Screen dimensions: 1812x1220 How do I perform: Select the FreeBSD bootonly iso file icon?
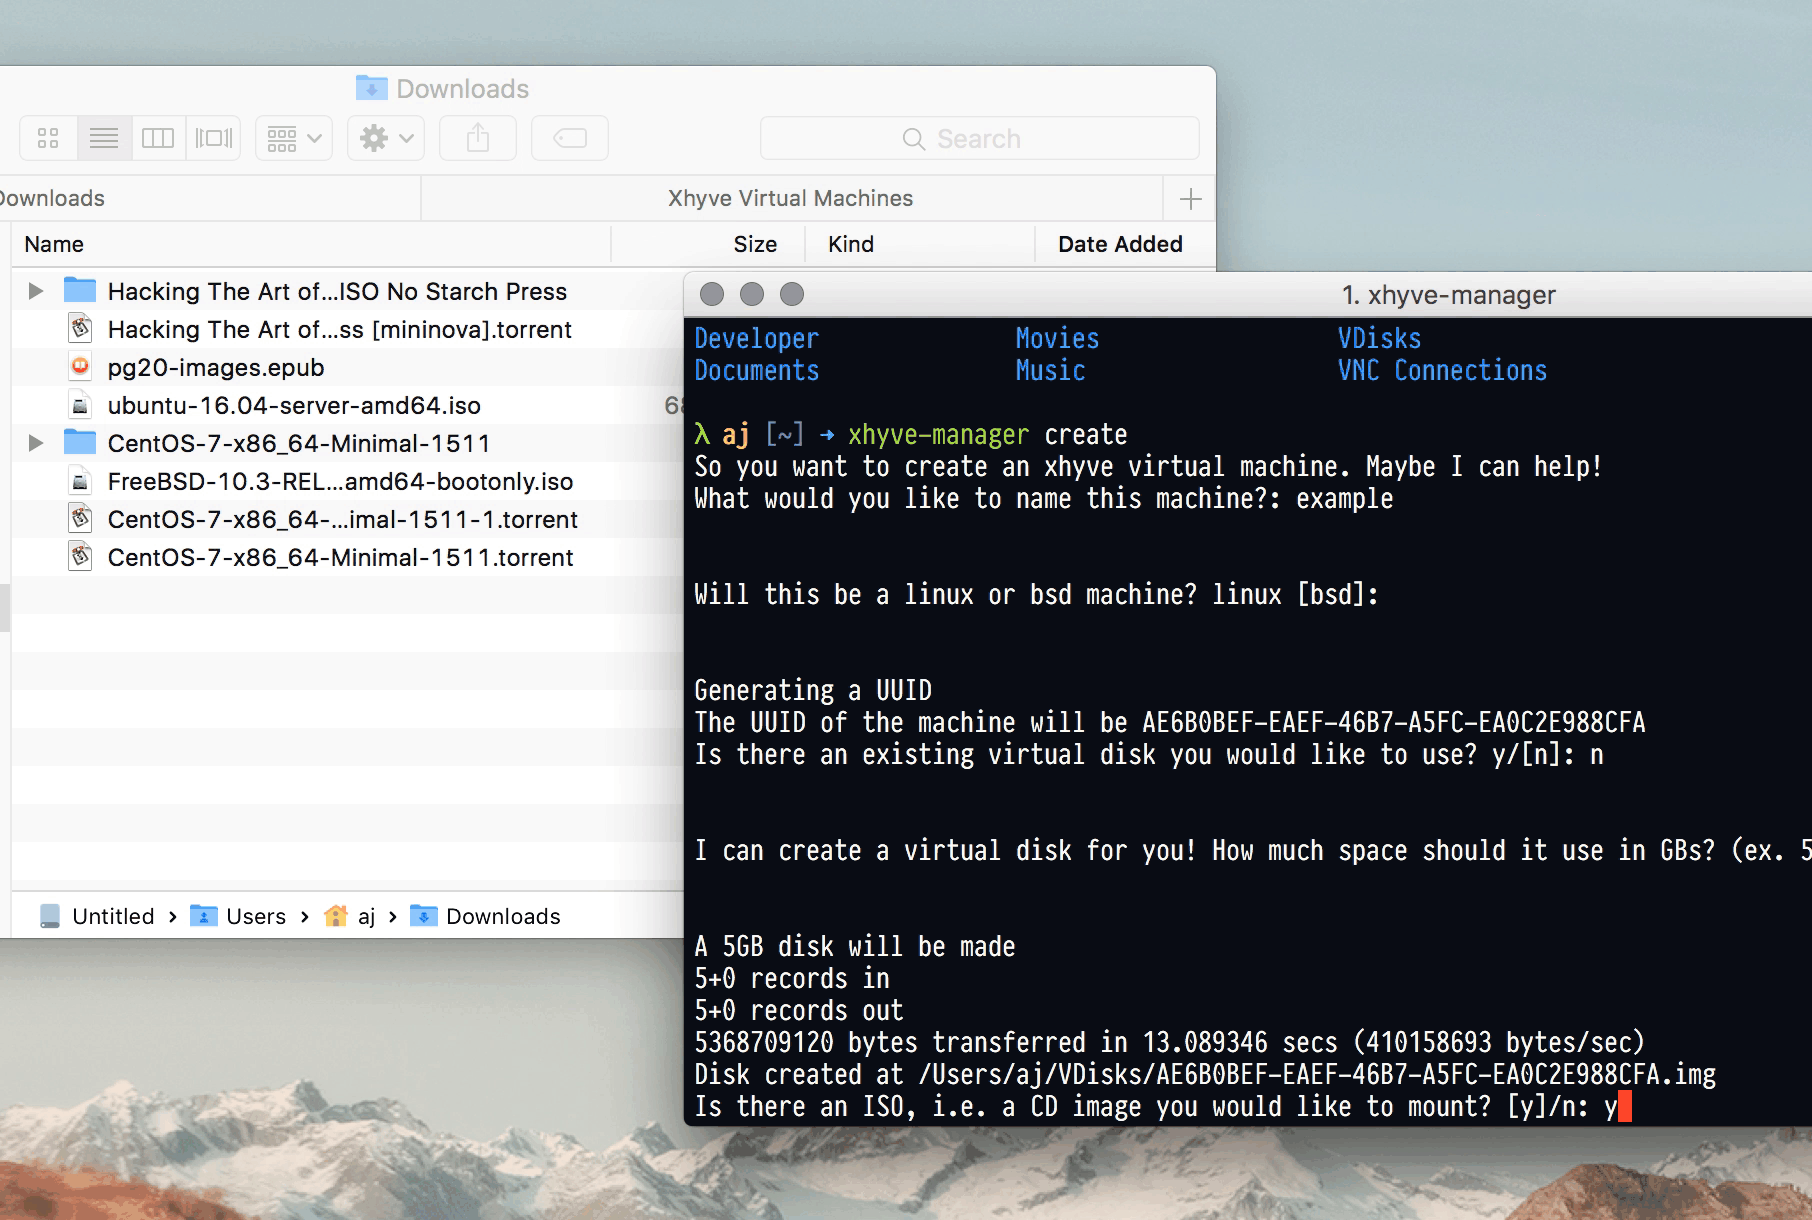(80, 480)
